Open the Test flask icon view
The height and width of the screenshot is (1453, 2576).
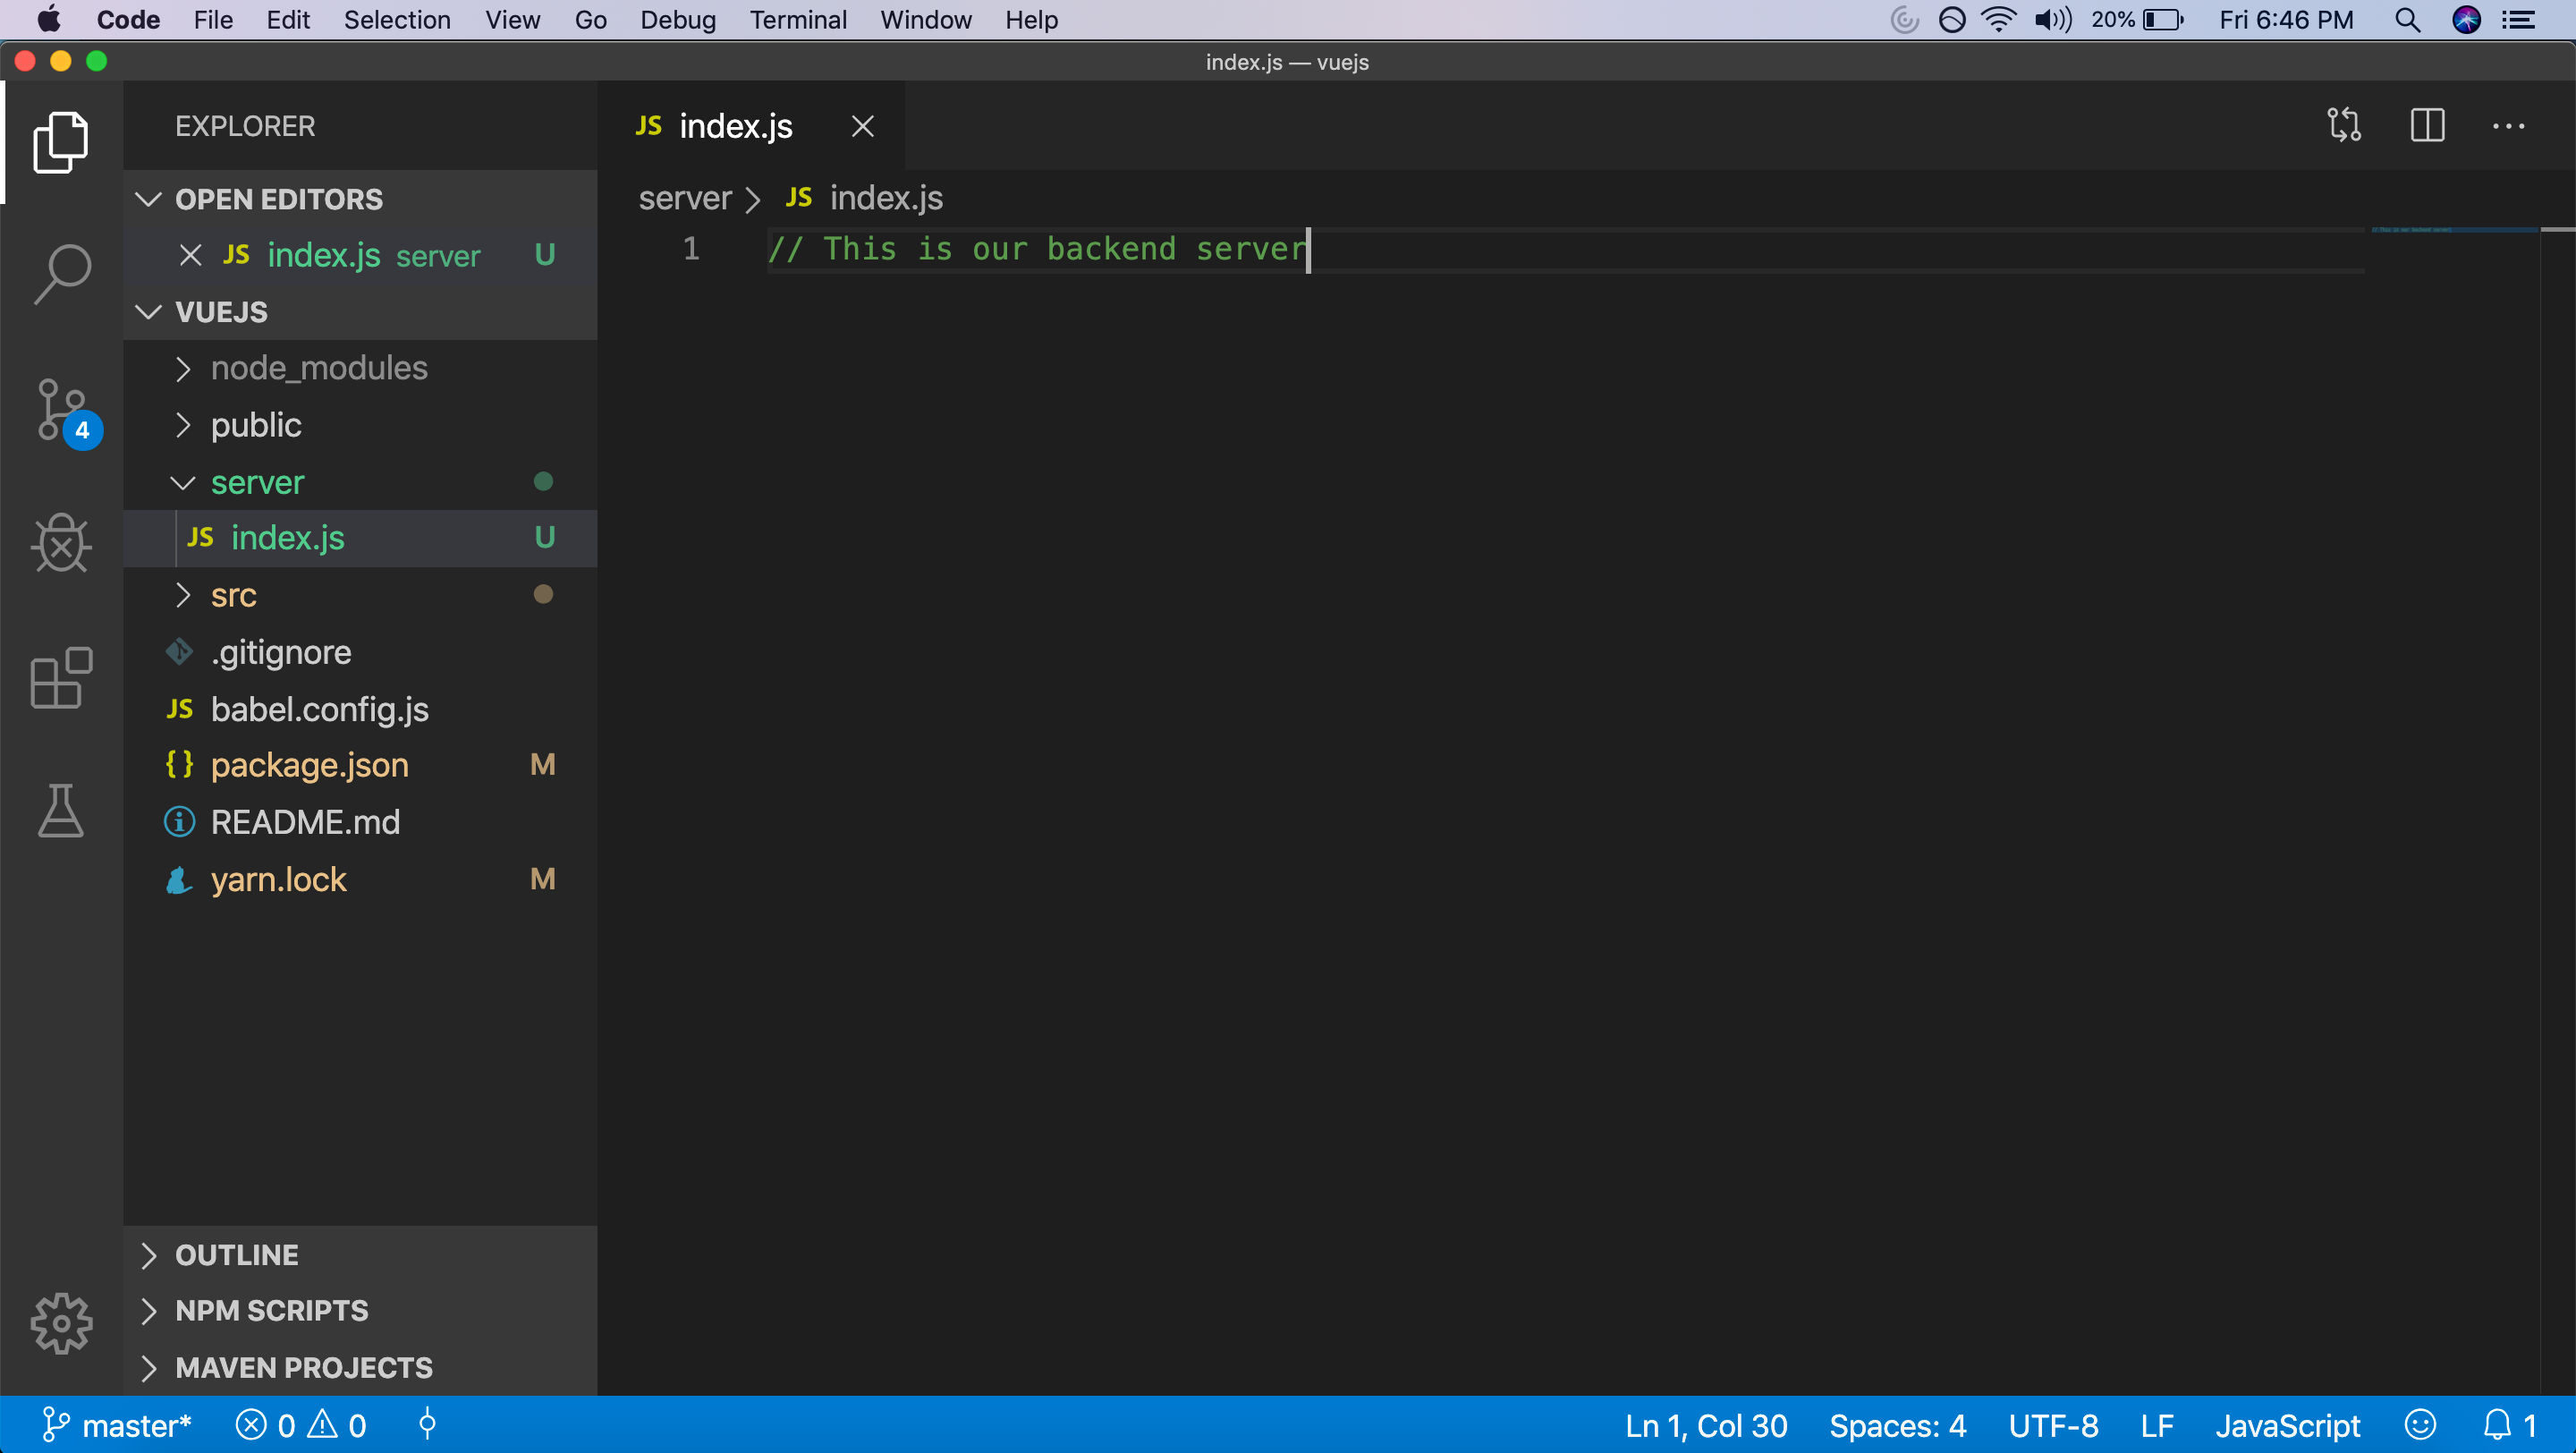(62, 811)
